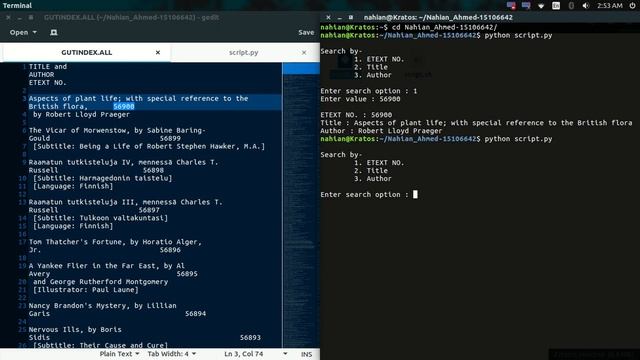This screenshot has width=640, height=360.
Task: Click '[Subtitle: Harmagedonin taistelu]' line
Action: click(102, 178)
